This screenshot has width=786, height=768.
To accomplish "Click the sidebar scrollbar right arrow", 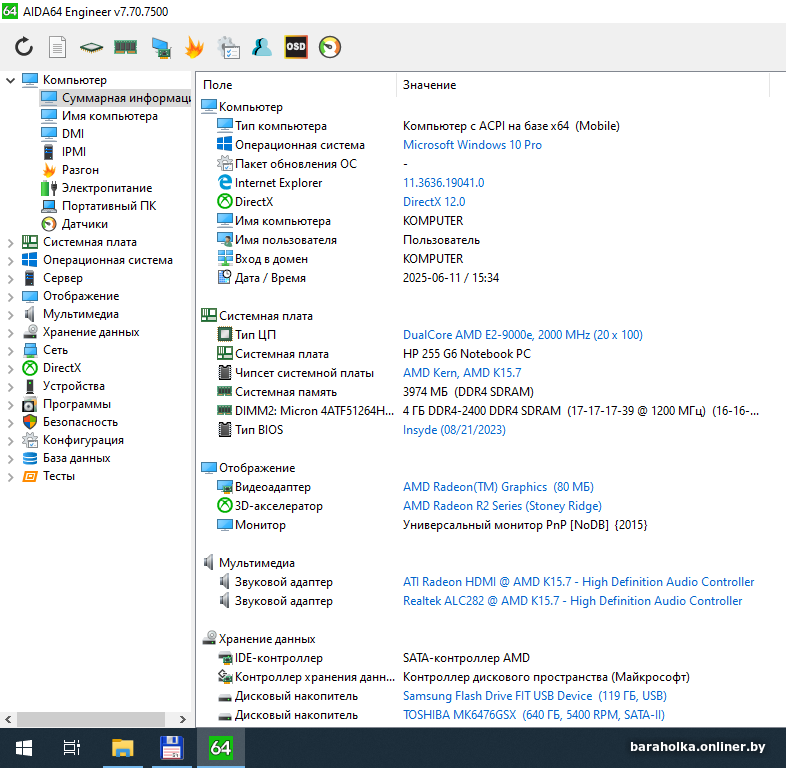I will click(x=183, y=719).
